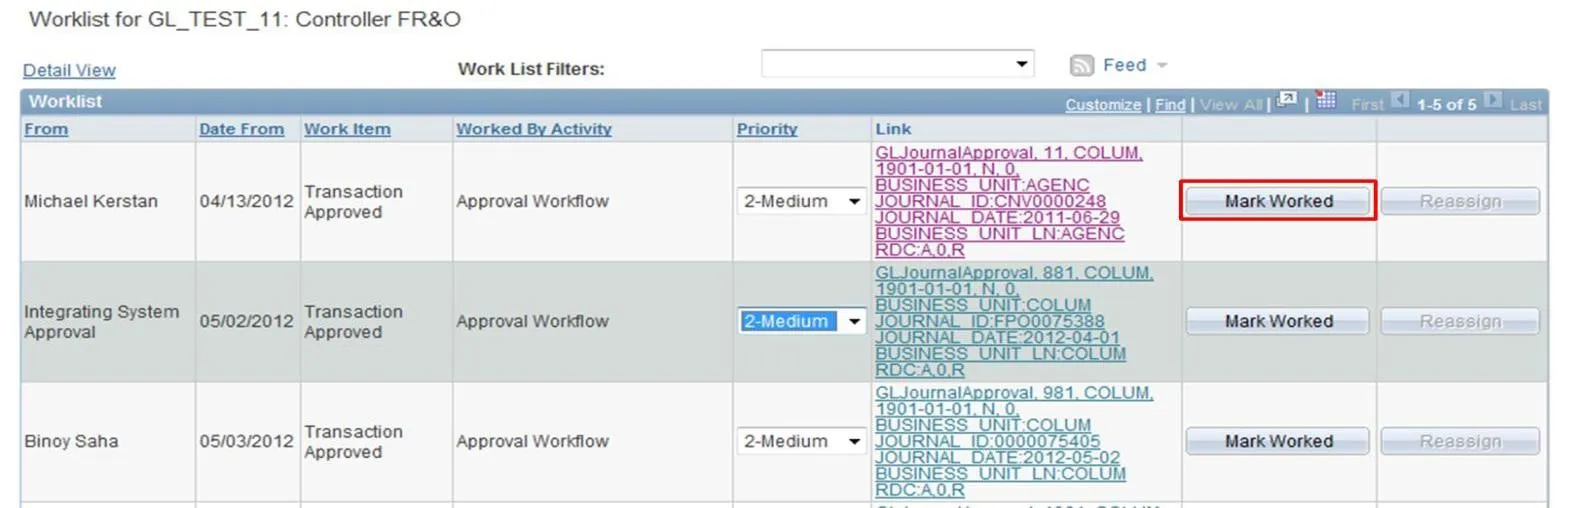Image resolution: width=1583 pixels, height=508 pixels.
Task: Mark Worked for Integrating System Approval row
Action: (1278, 321)
